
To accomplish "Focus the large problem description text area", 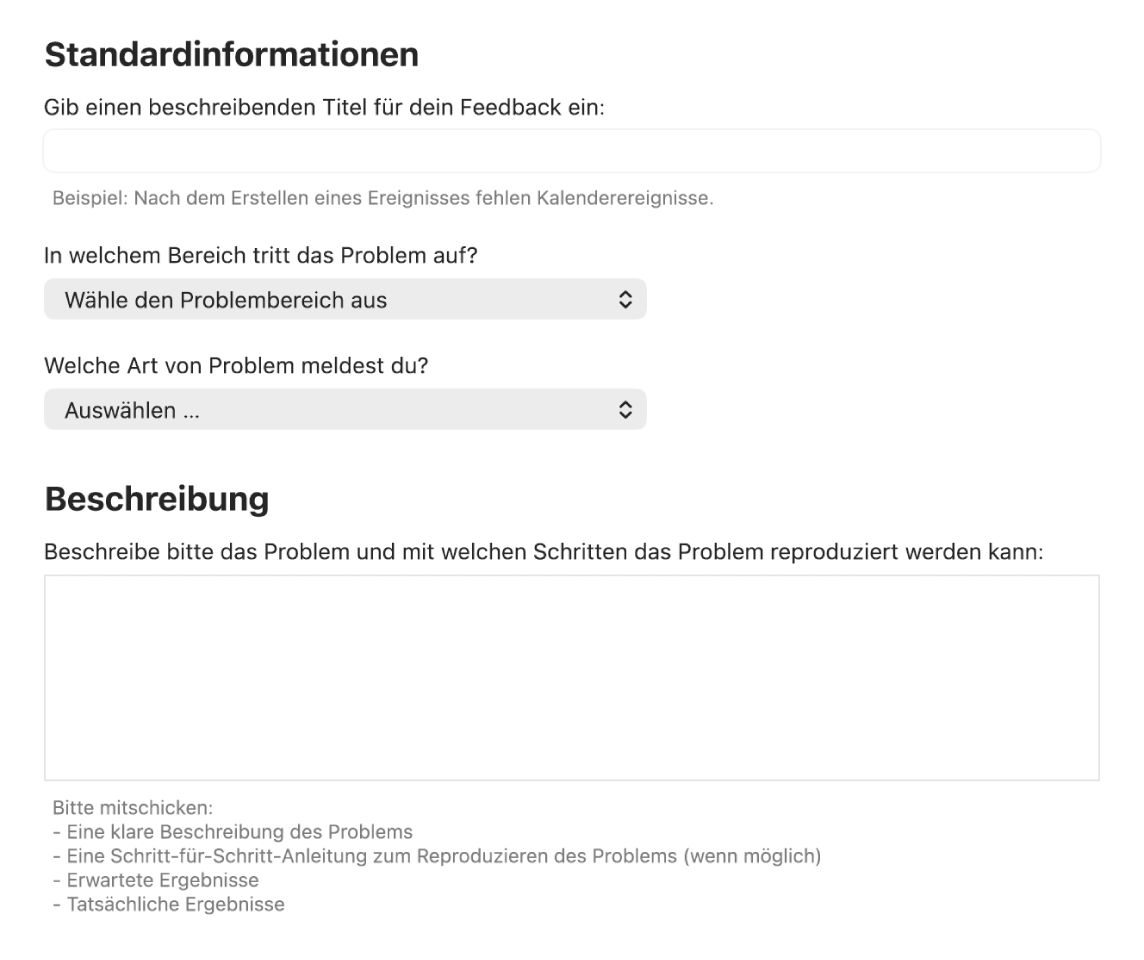I will click(571, 677).
